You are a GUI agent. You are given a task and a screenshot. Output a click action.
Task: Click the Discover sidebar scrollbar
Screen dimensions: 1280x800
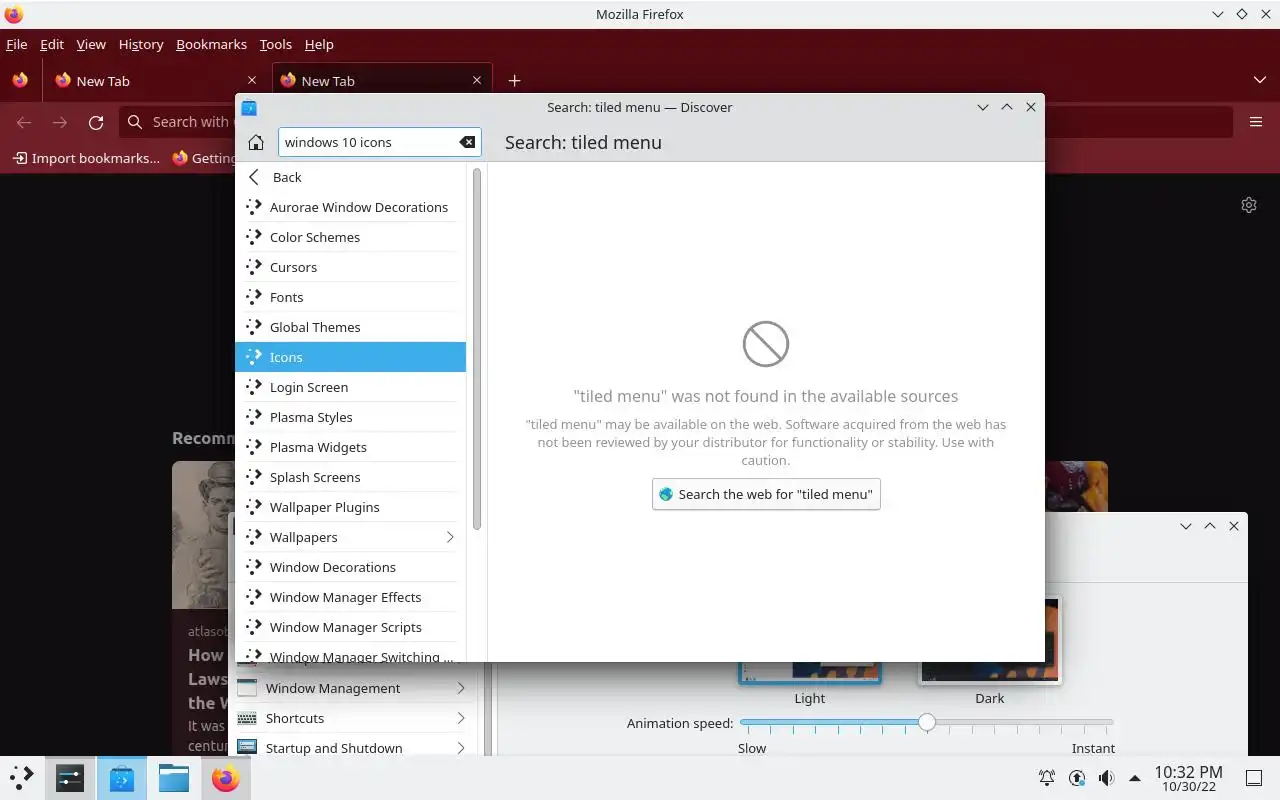coord(477,349)
